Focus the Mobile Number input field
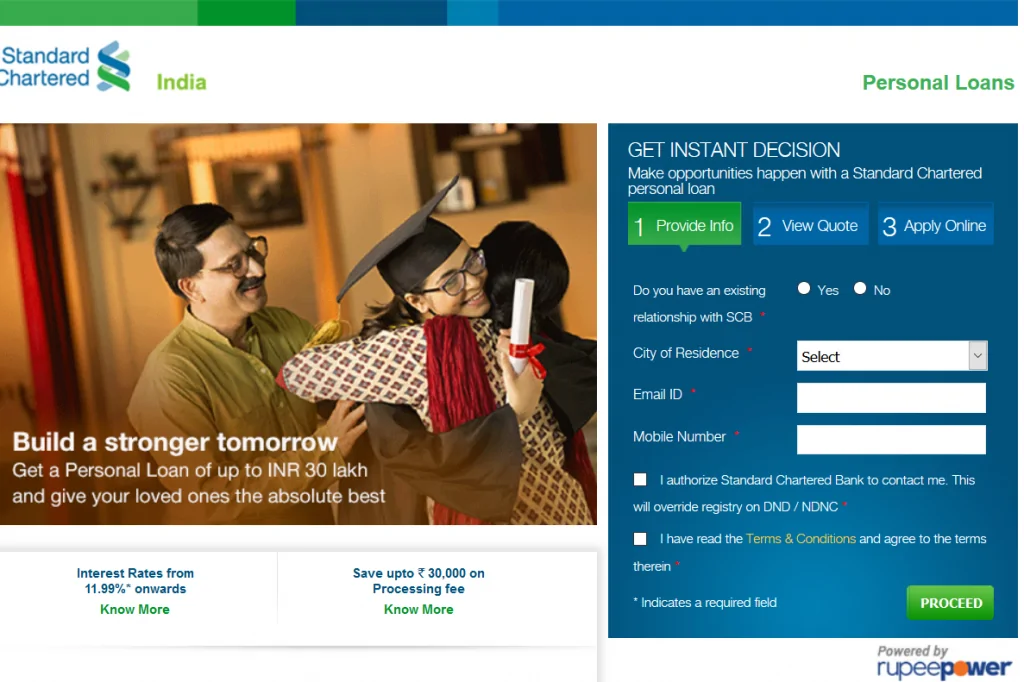 click(891, 440)
